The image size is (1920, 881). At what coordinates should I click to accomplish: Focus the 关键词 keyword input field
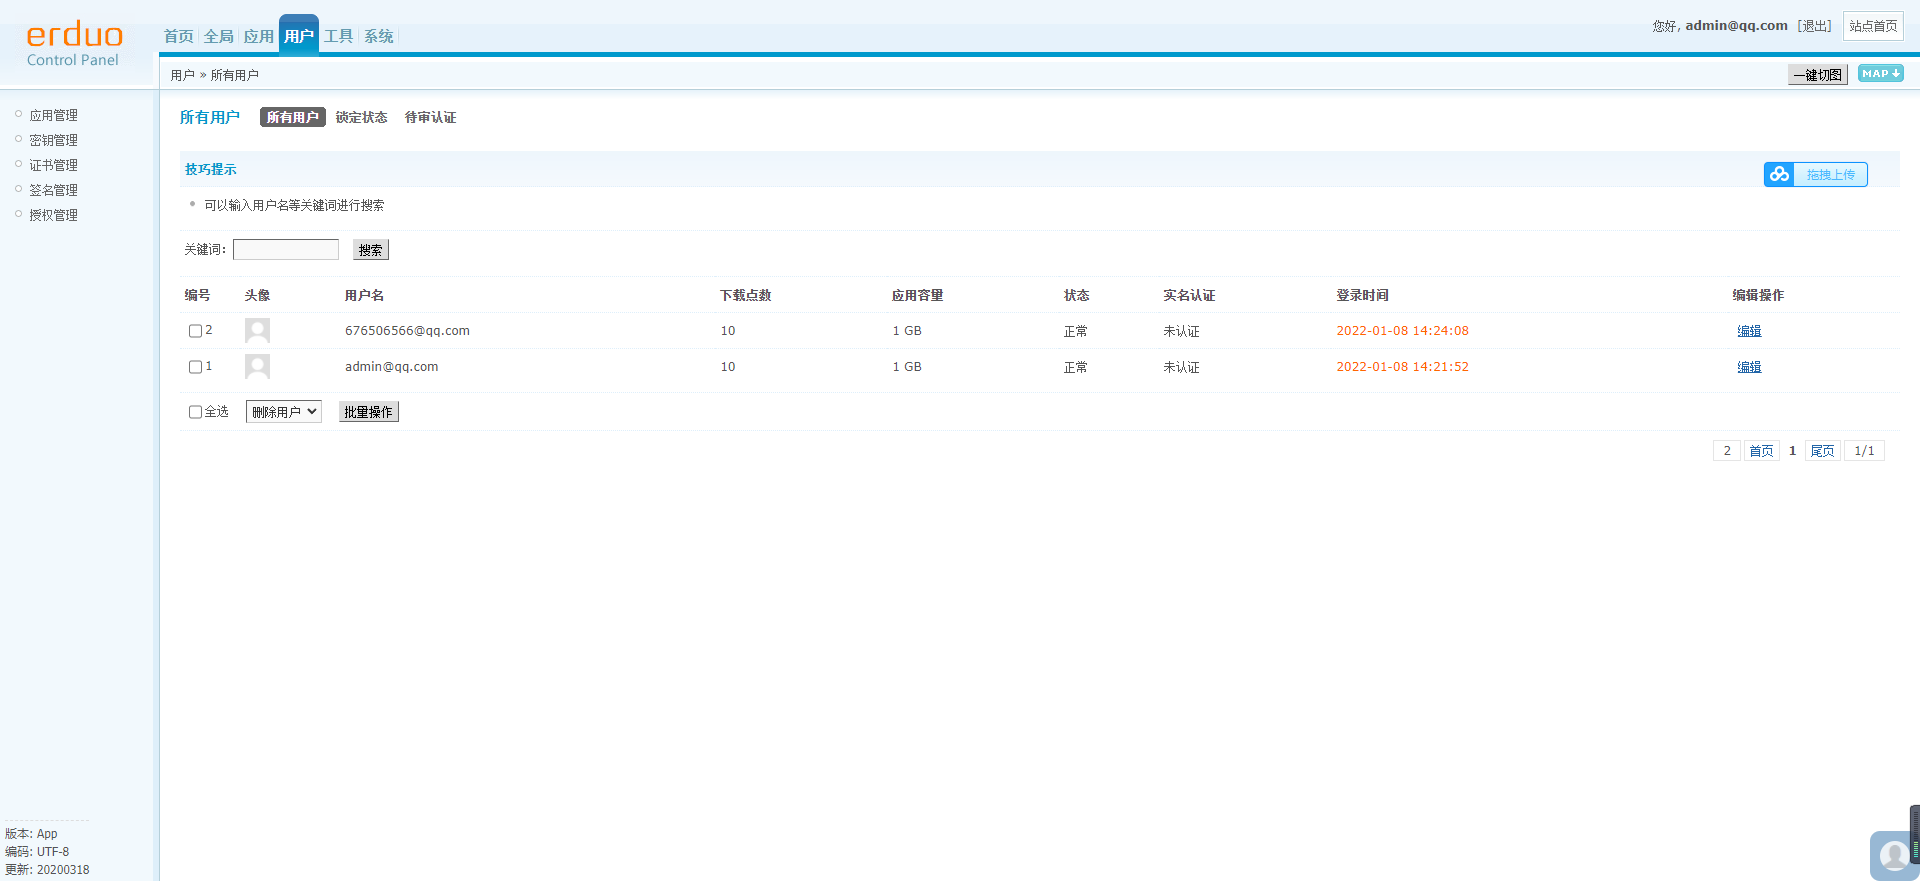[286, 250]
